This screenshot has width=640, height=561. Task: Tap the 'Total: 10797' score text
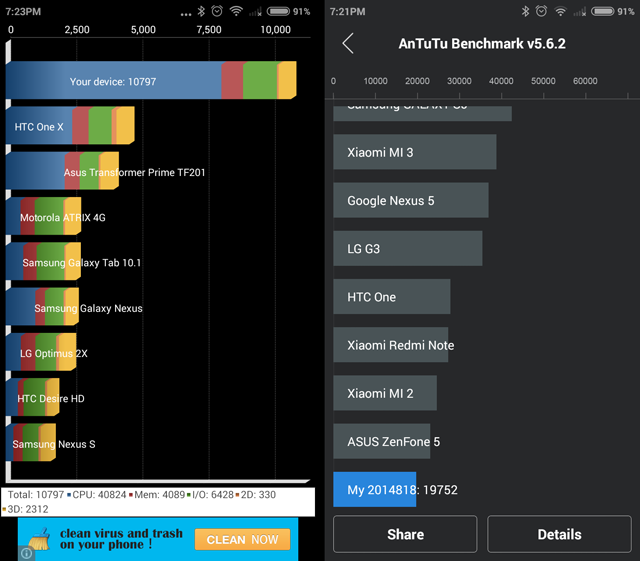pyautogui.click(x=36, y=495)
